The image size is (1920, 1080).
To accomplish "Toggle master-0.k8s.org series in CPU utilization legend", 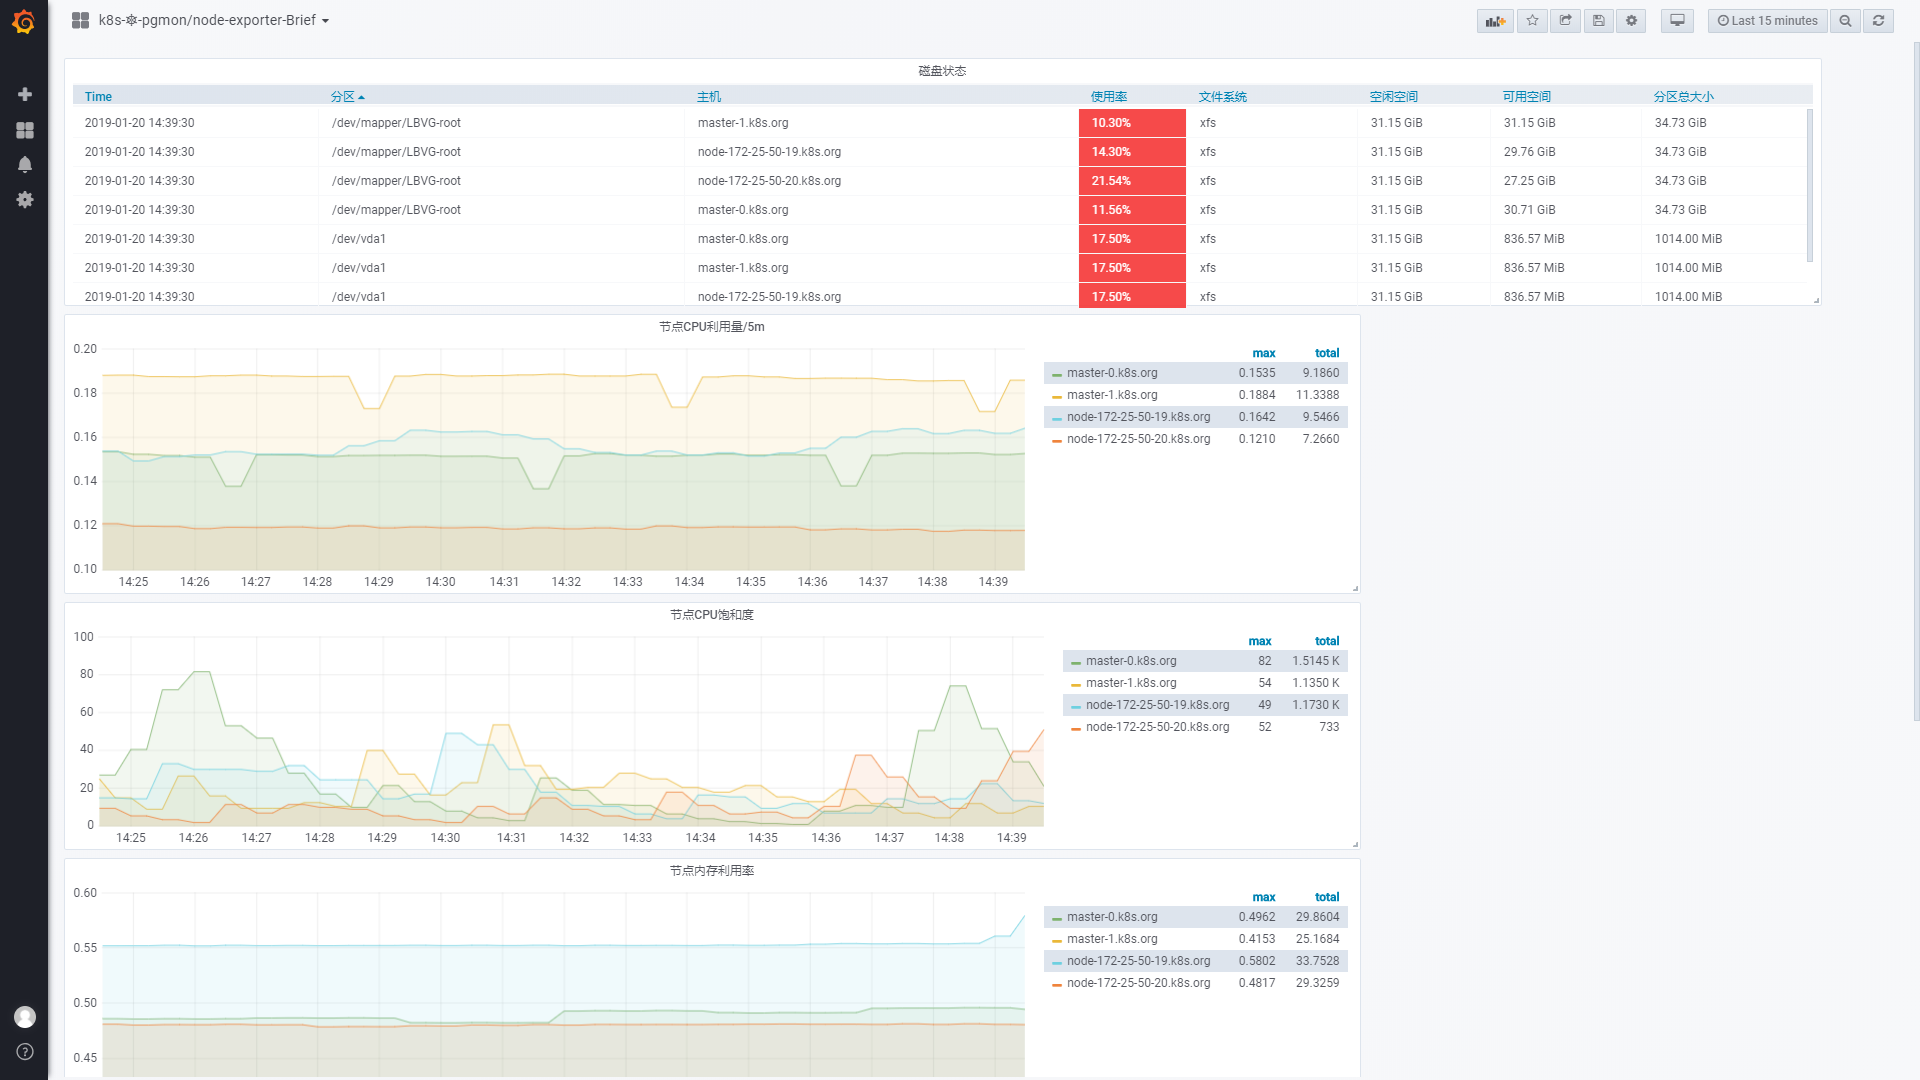I will click(x=1111, y=373).
